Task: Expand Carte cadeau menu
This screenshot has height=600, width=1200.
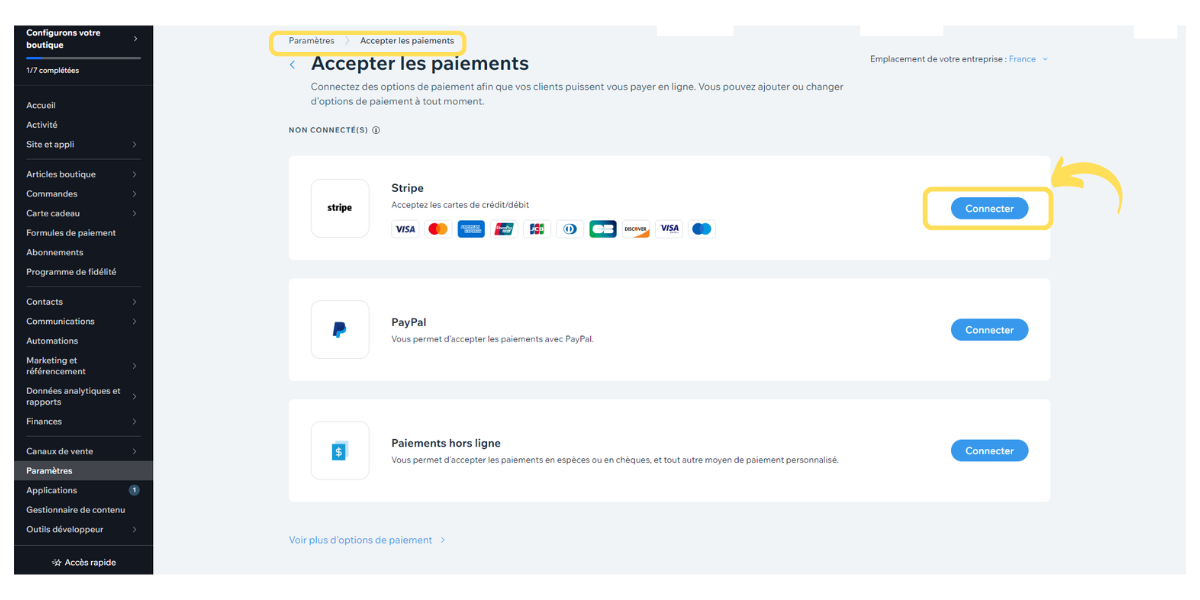Action: pyautogui.click(x=83, y=213)
